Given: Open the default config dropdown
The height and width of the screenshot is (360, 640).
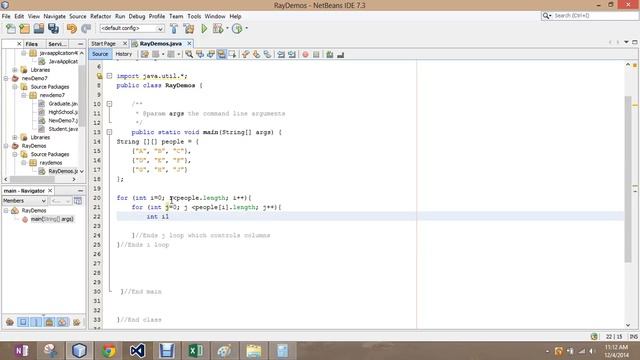Looking at the screenshot, I should (x=132, y=29).
